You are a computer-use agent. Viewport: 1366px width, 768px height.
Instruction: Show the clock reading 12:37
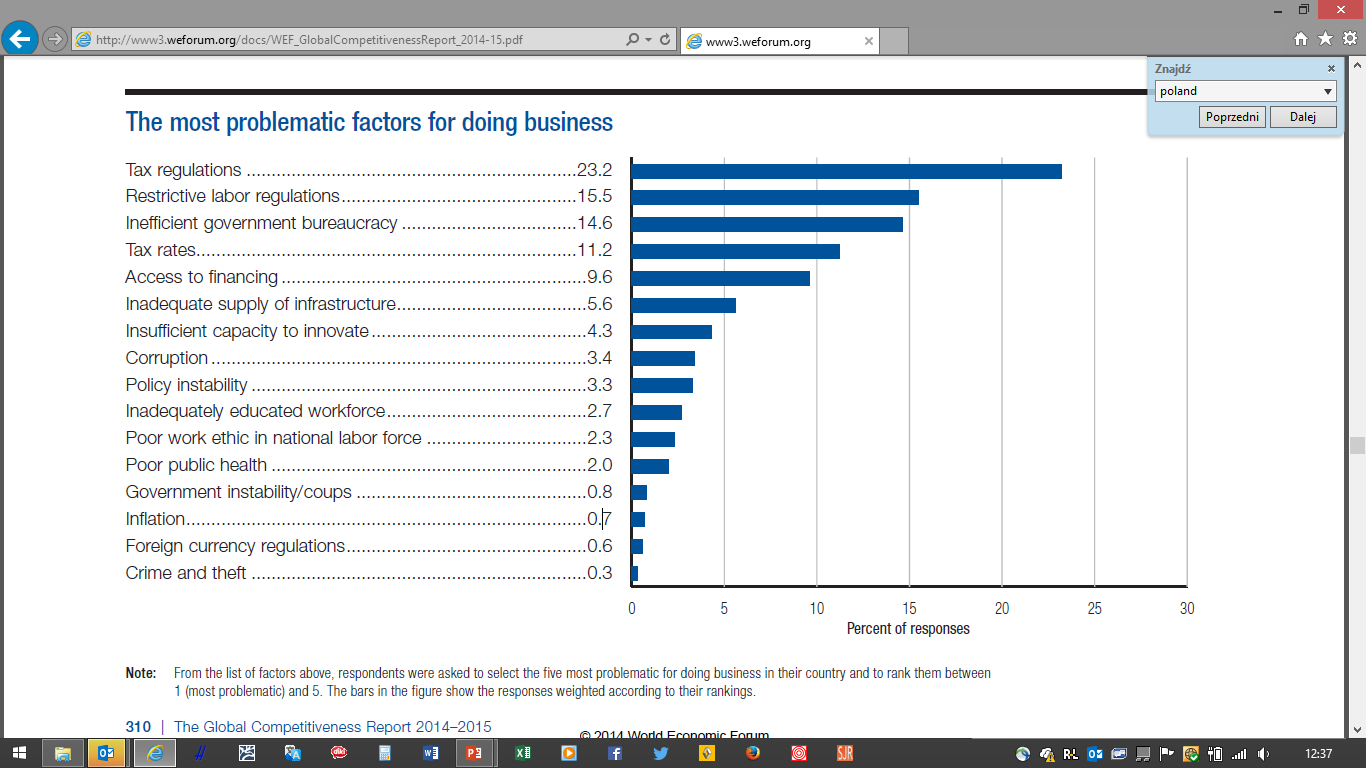point(1319,754)
